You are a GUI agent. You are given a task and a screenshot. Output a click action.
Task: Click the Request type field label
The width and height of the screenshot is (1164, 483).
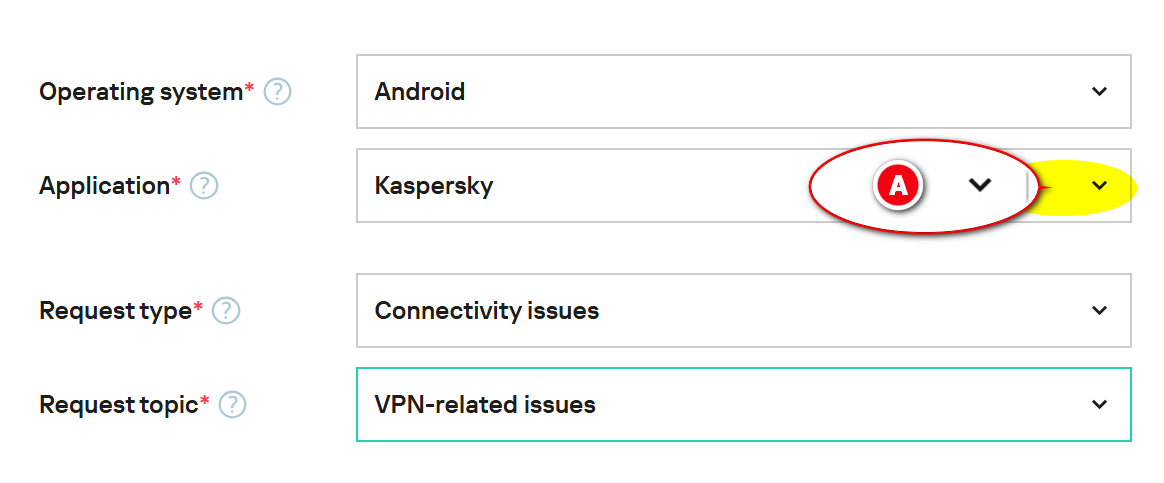pos(115,310)
